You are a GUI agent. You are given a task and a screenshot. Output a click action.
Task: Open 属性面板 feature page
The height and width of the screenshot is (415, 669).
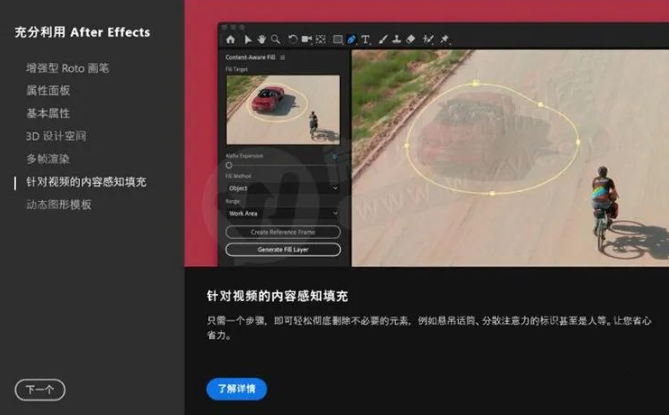[x=48, y=90]
